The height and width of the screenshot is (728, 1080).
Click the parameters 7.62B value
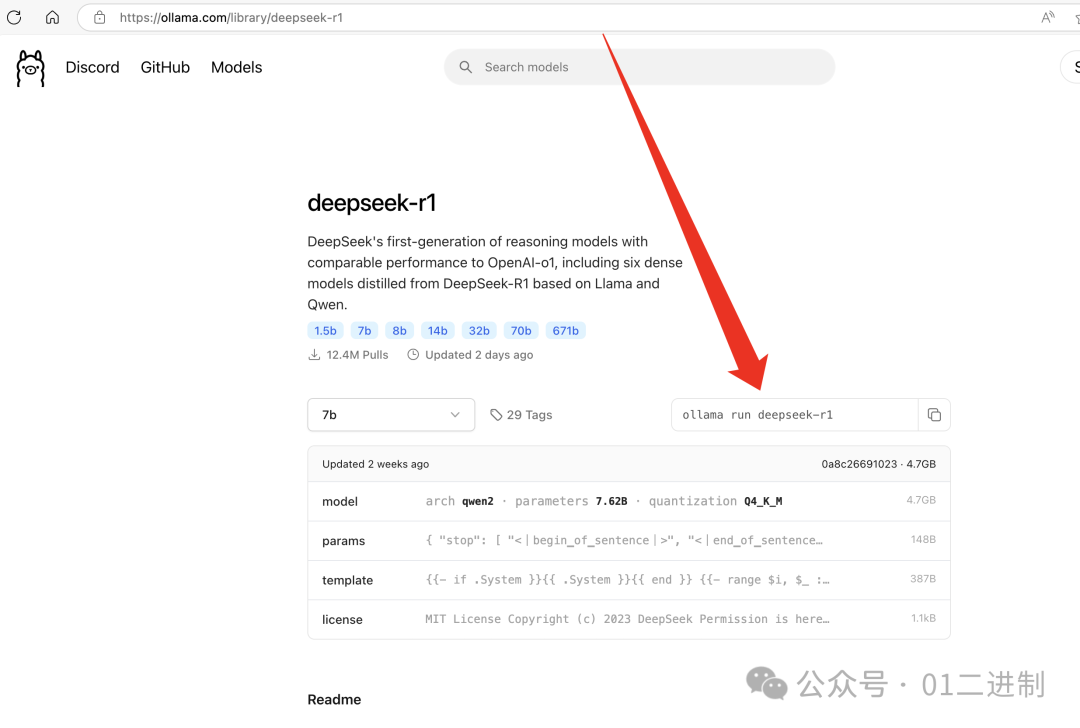(612, 501)
